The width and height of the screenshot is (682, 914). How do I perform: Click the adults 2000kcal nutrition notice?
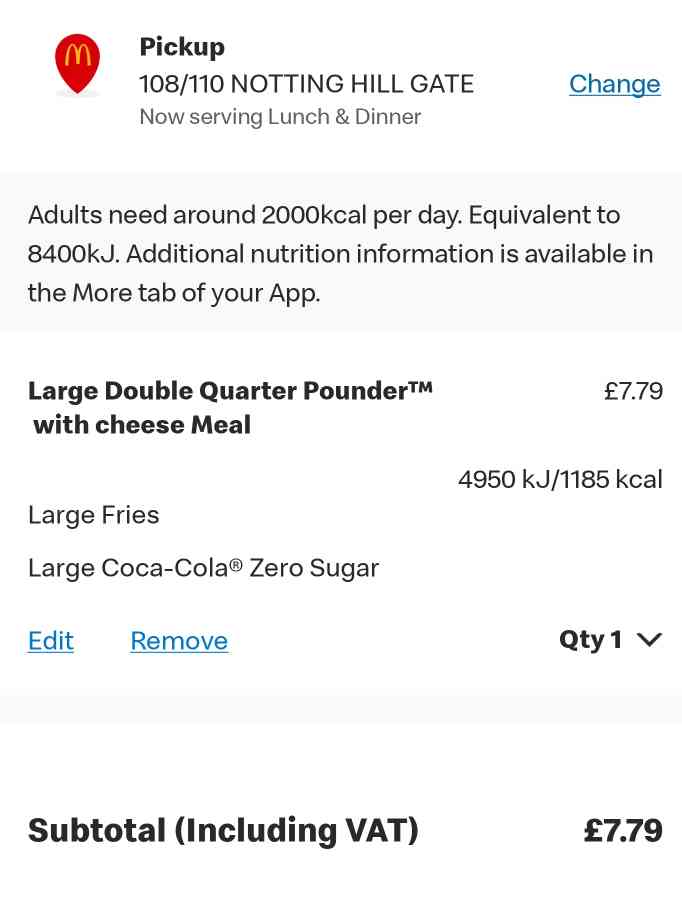tap(340, 254)
